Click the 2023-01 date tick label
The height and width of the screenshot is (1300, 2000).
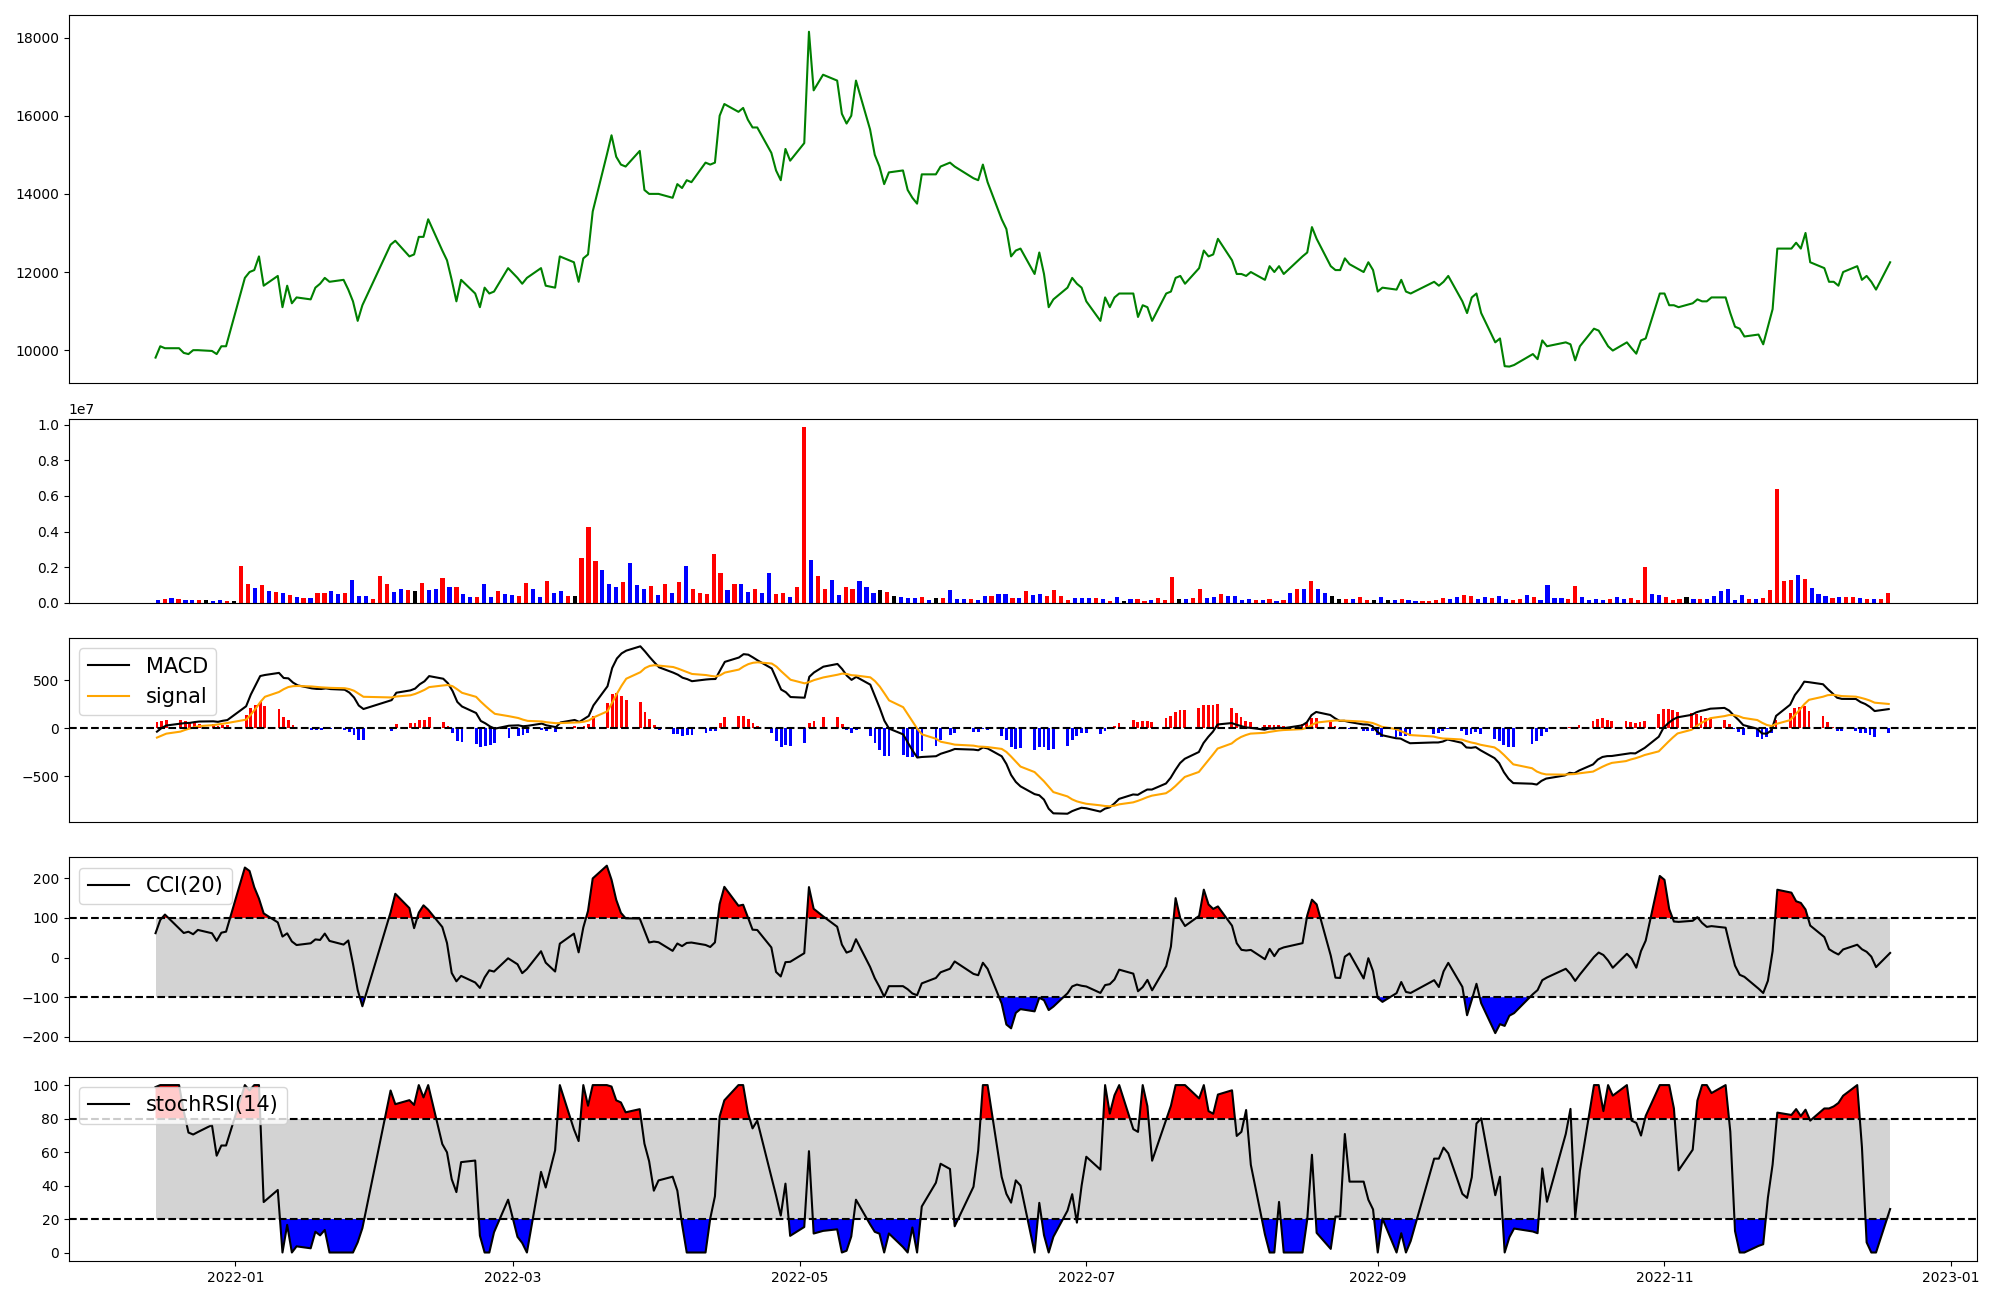(1950, 1277)
